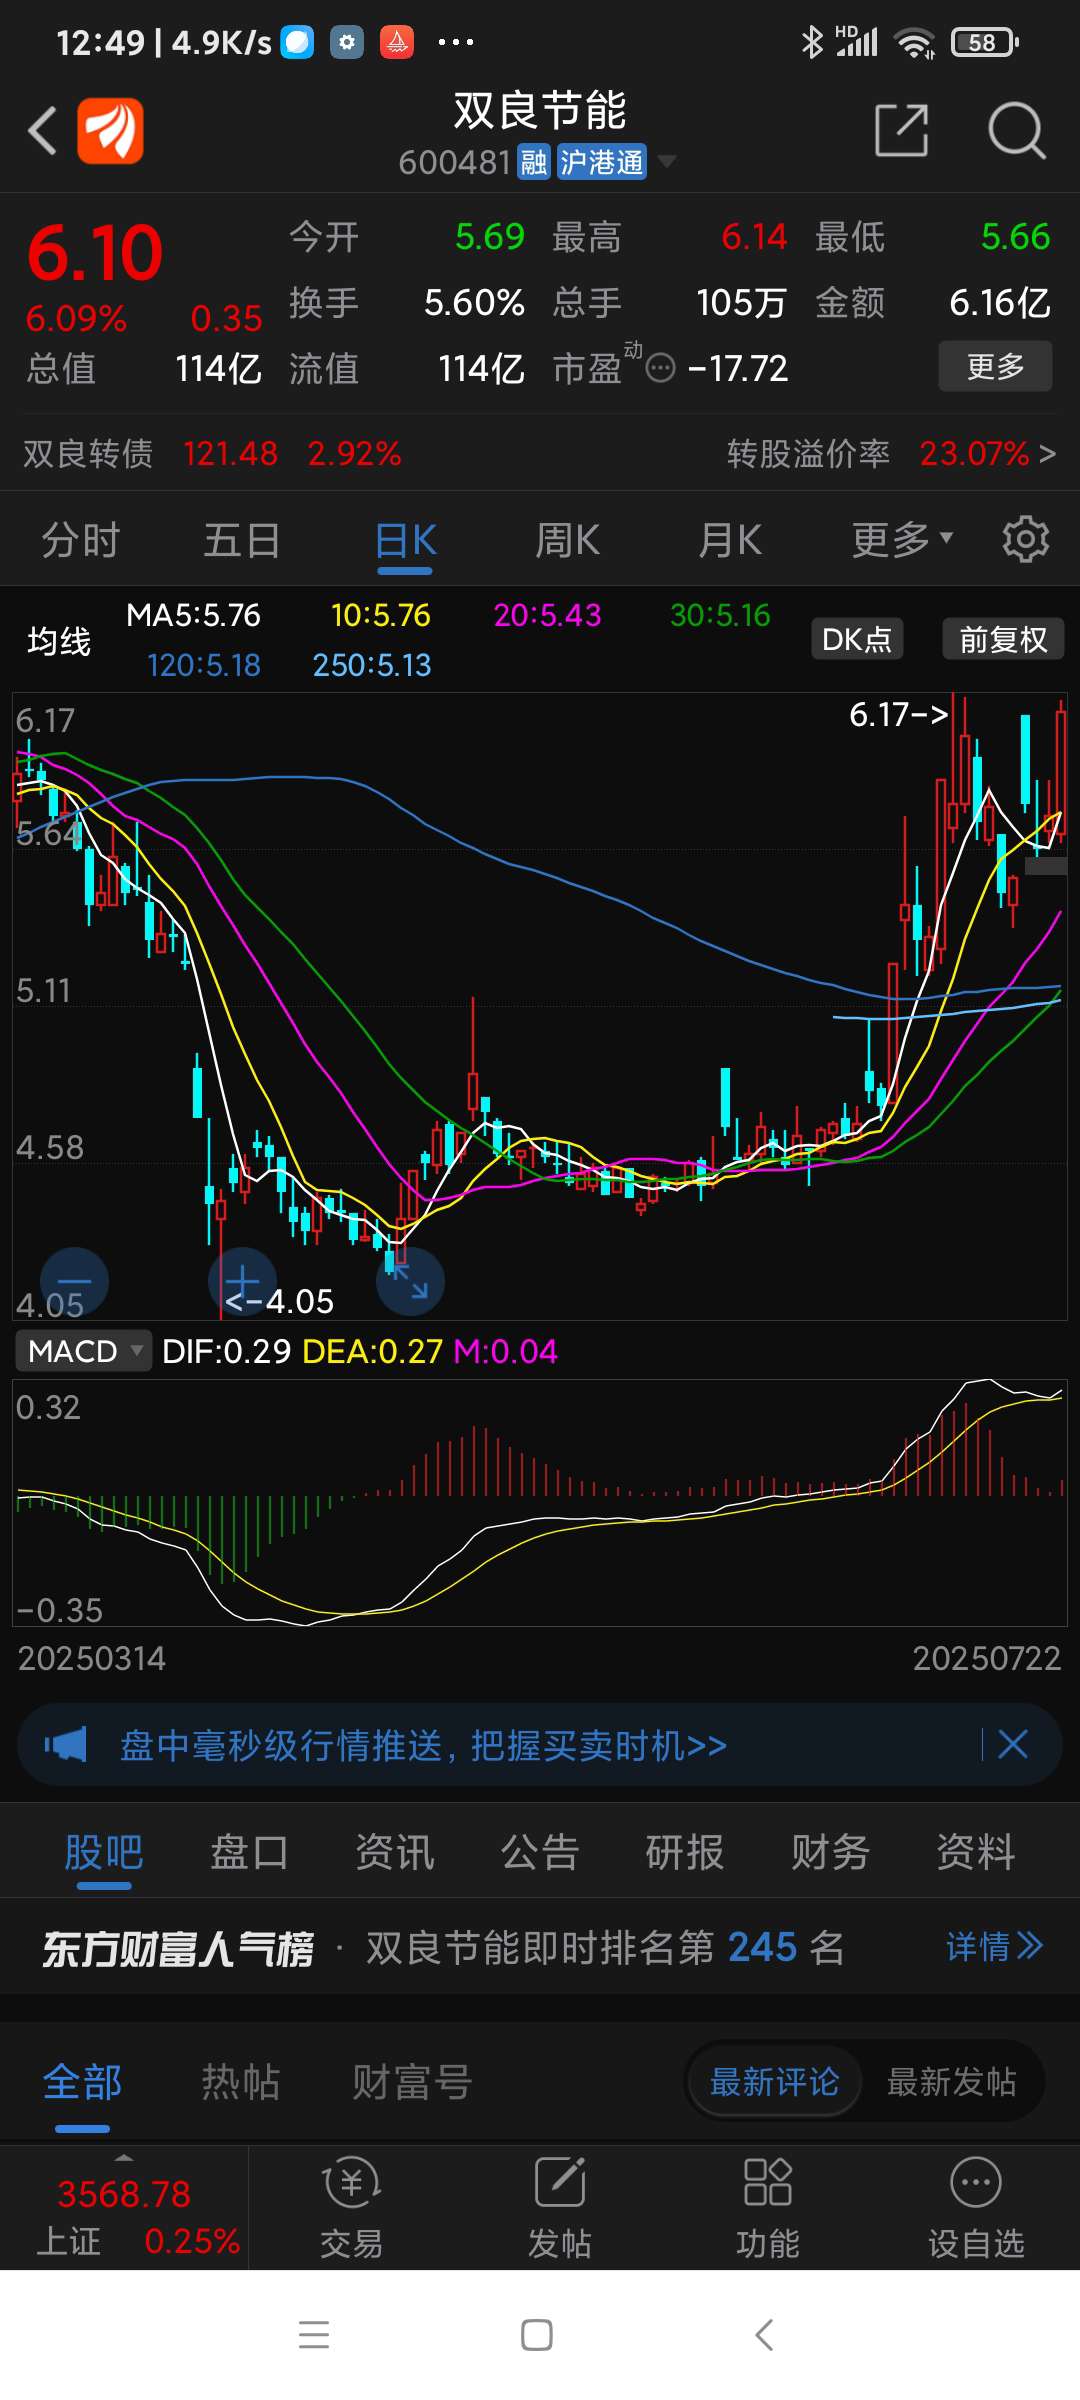Open chart settings gear icon

[x=1026, y=540]
